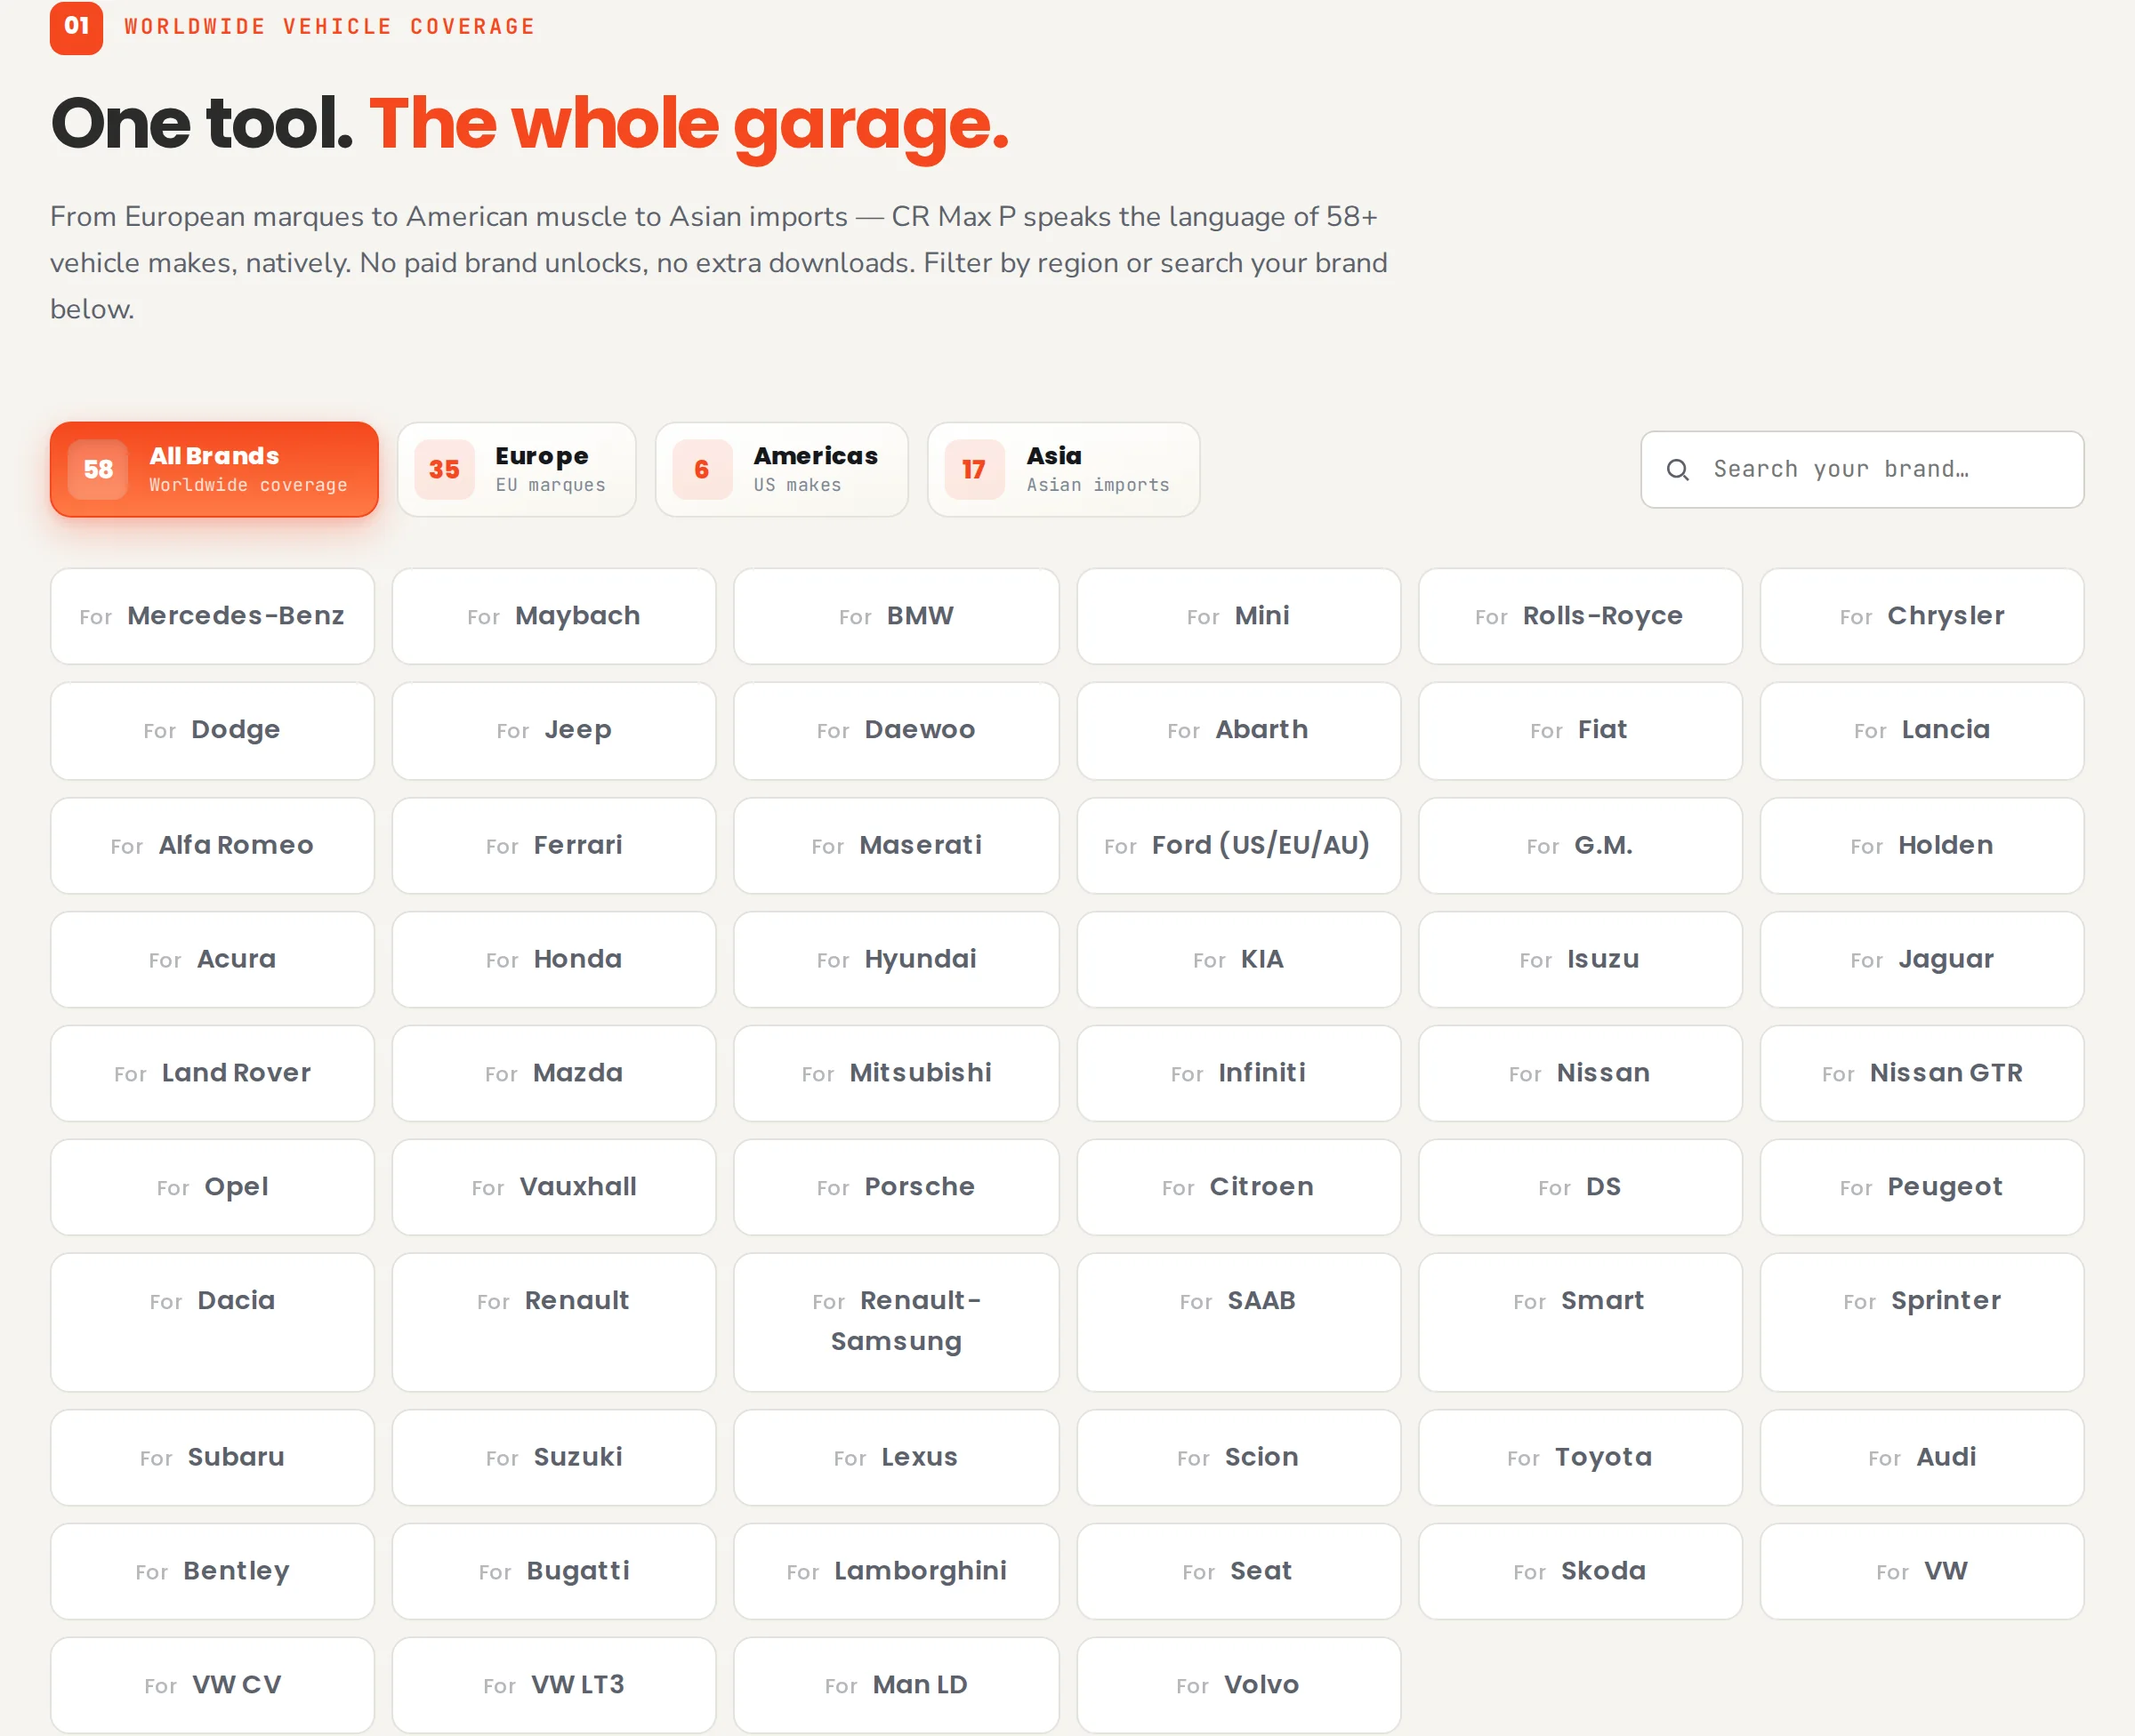The height and width of the screenshot is (1736, 2135).
Task: Switch to the Americas filter tab
Action: pyautogui.click(x=782, y=469)
